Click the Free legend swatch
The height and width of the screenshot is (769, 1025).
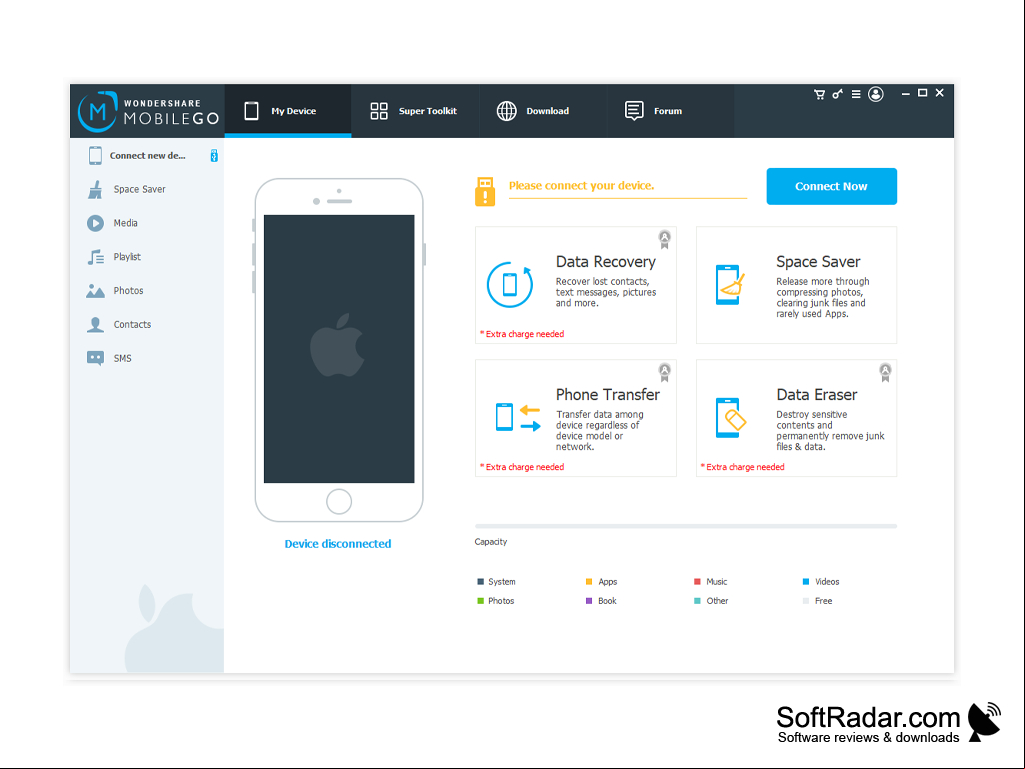click(x=805, y=601)
